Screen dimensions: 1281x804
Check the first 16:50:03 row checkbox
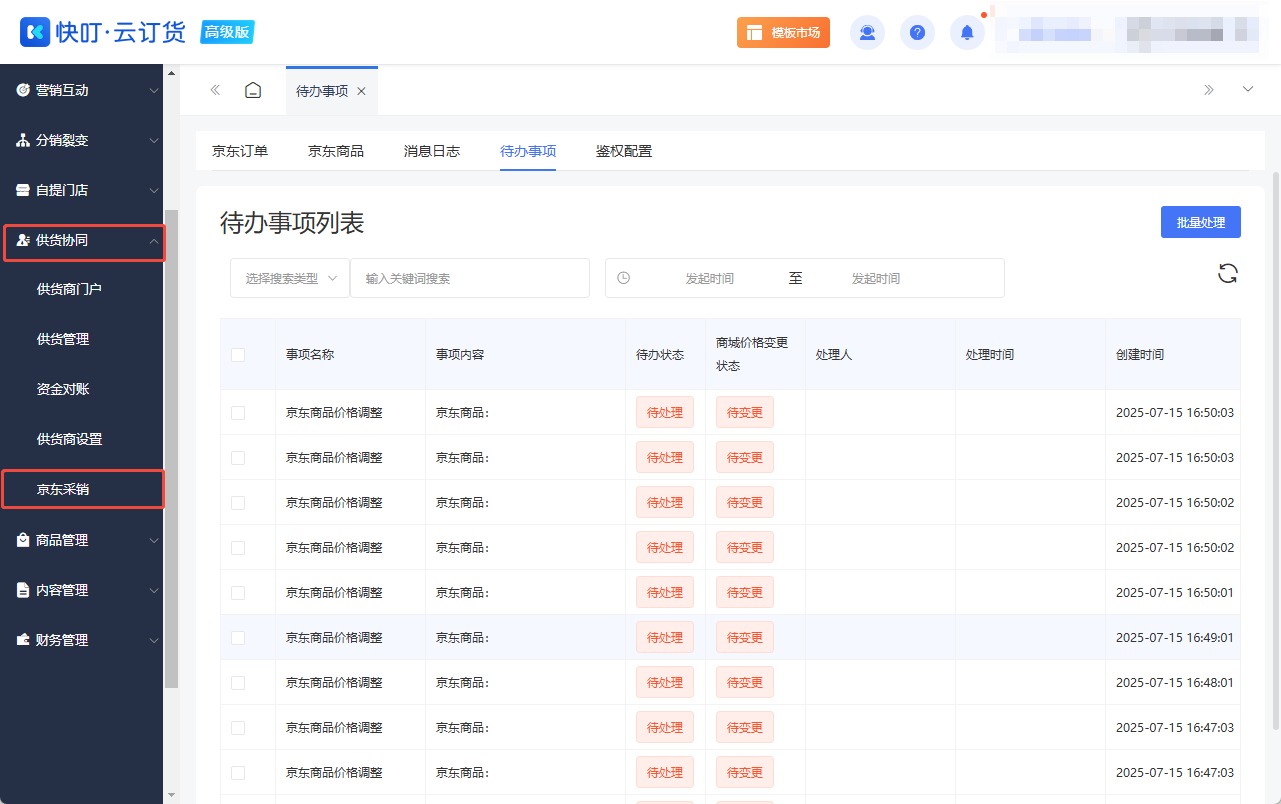[x=238, y=412]
